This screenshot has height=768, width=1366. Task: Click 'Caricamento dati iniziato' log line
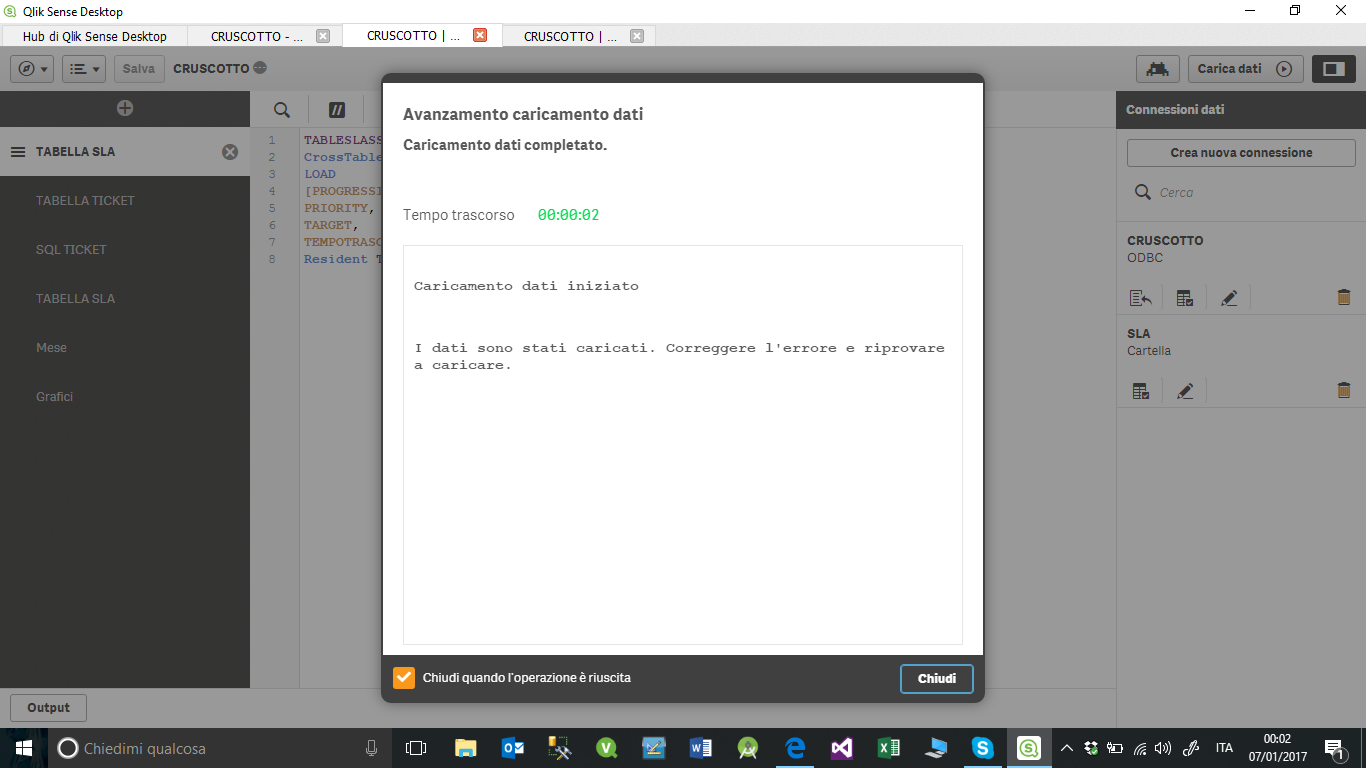coord(526,286)
